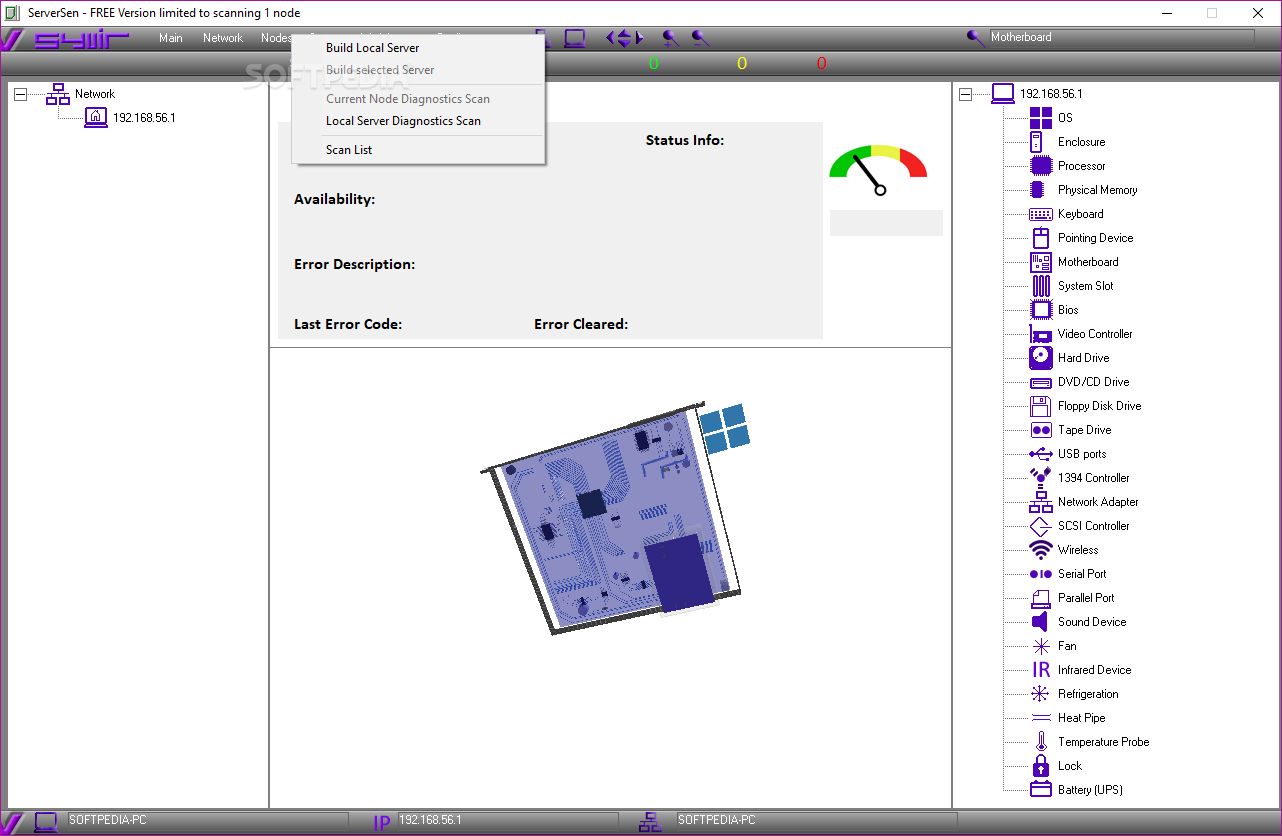Select the Temperature Probe thermometer icon
The image size is (1282, 836).
click(1041, 742)
